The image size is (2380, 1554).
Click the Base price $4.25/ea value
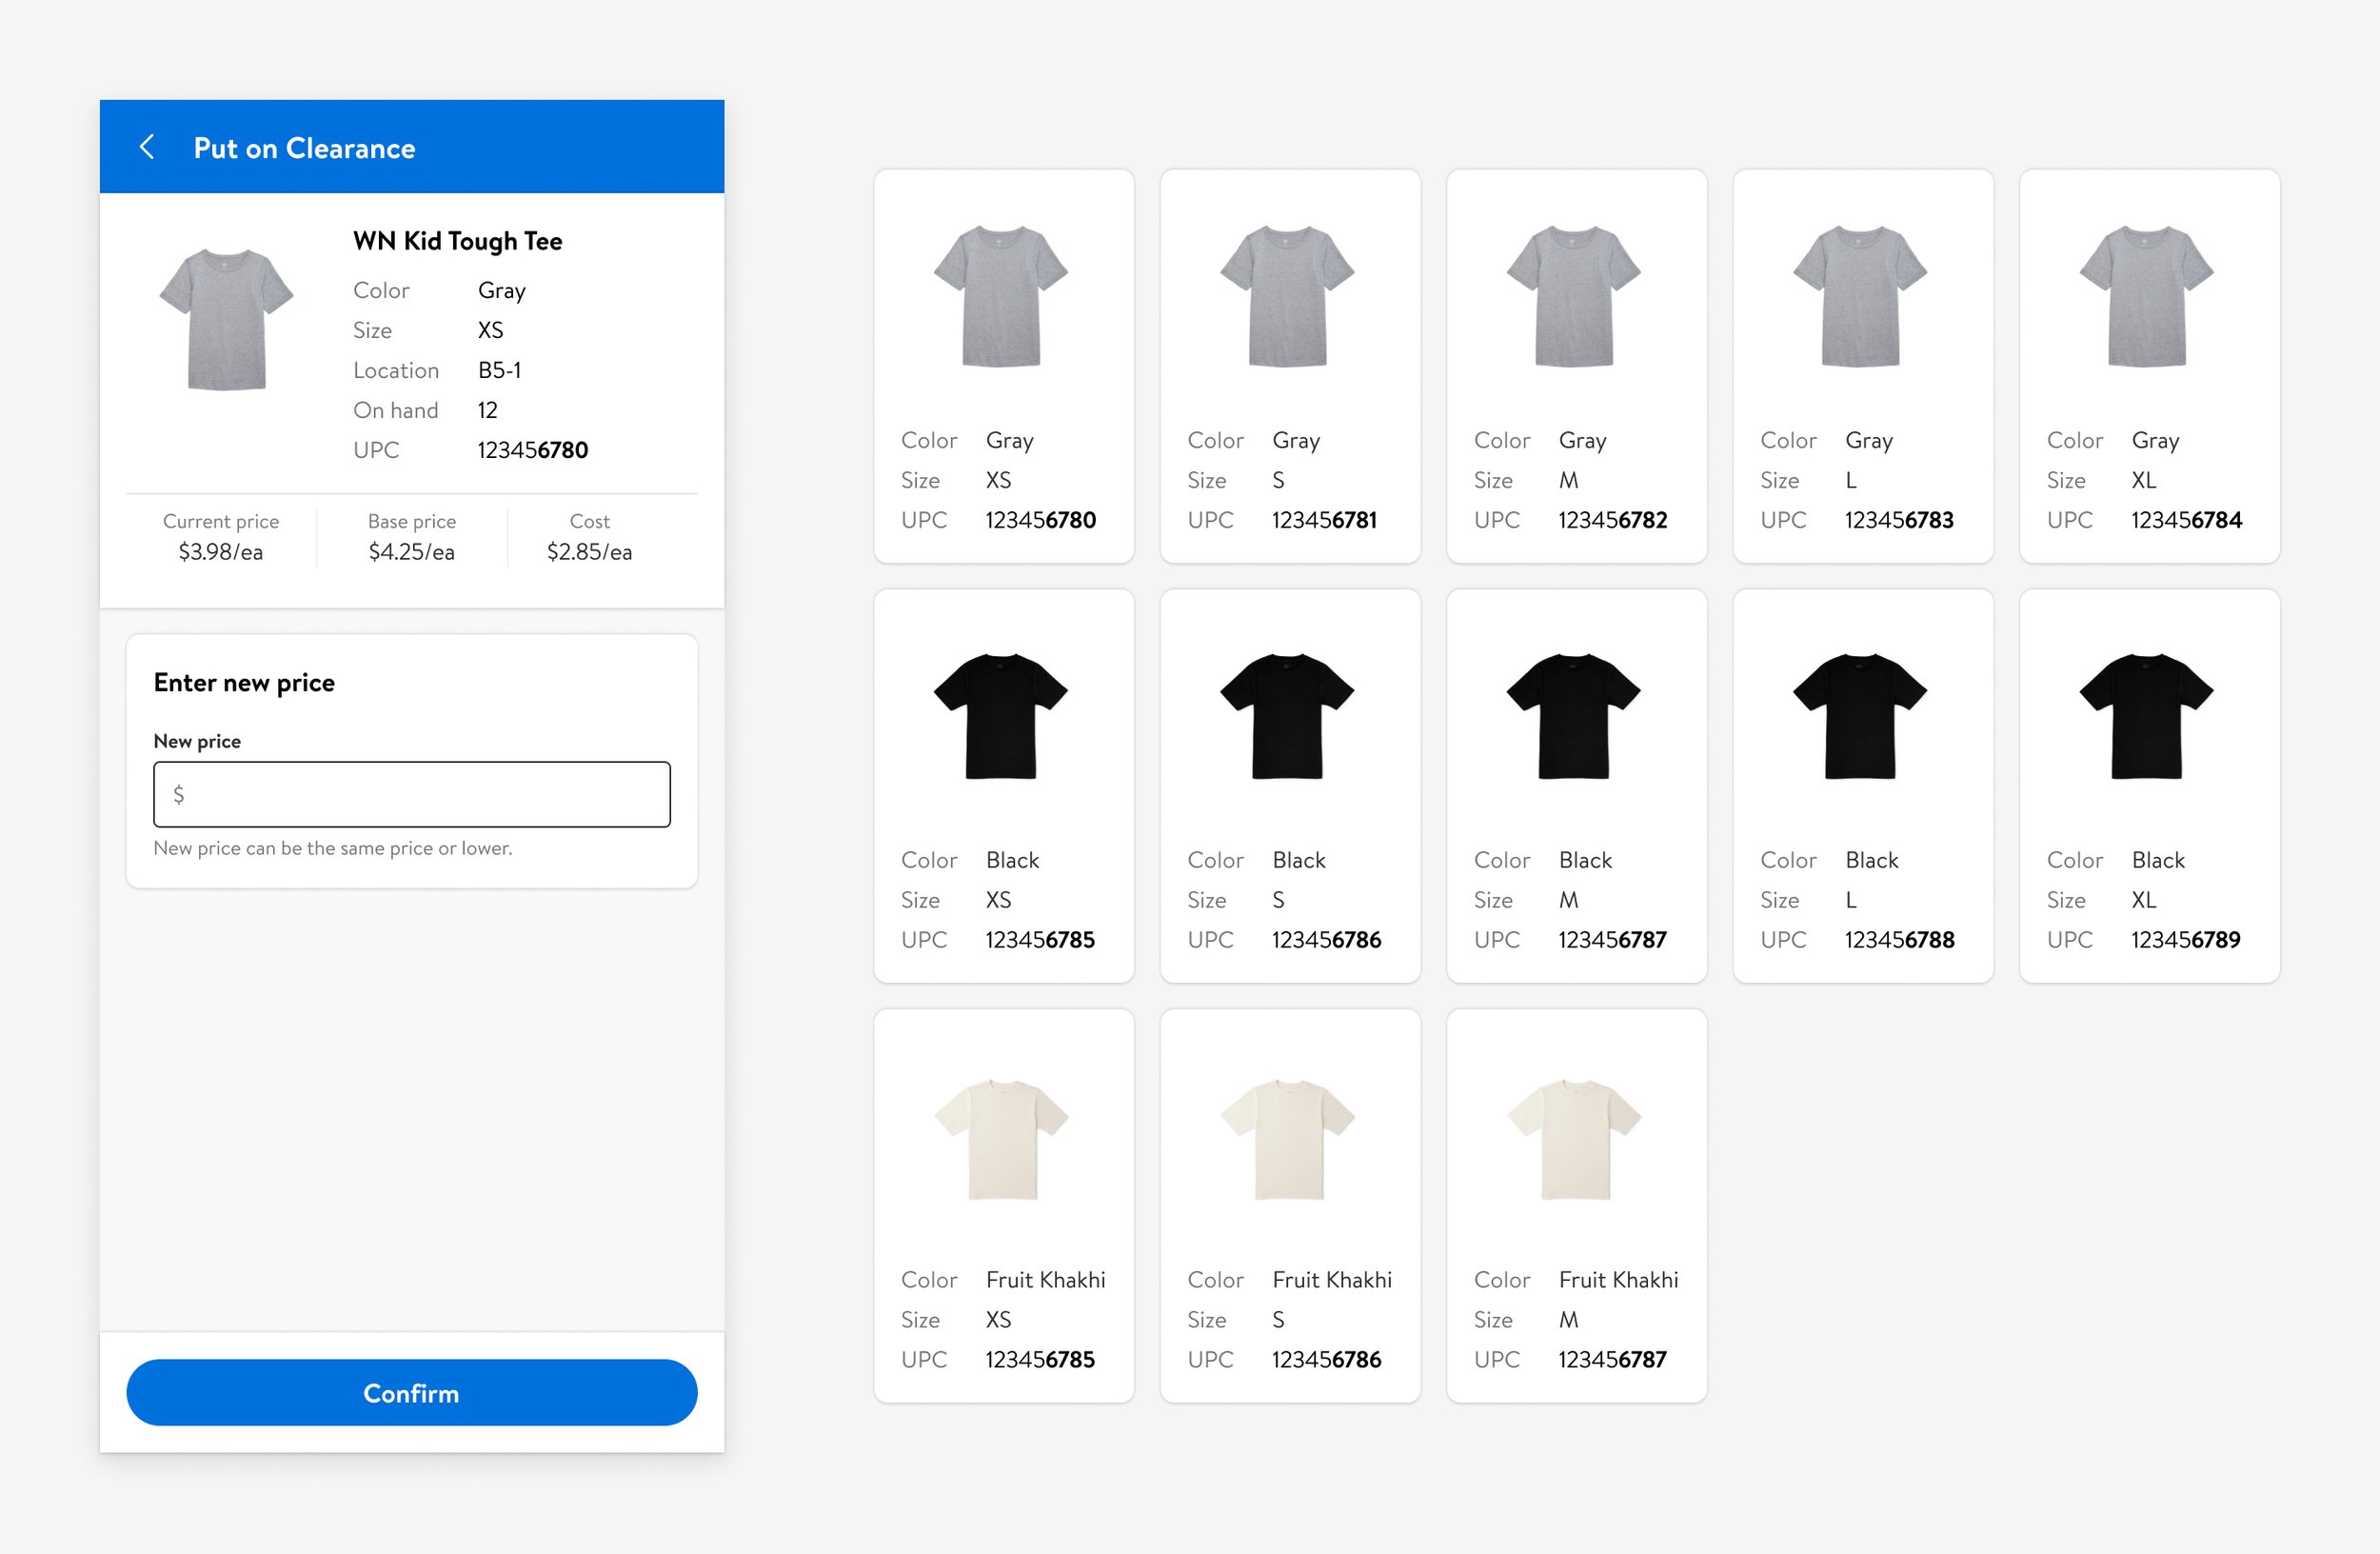411,552
